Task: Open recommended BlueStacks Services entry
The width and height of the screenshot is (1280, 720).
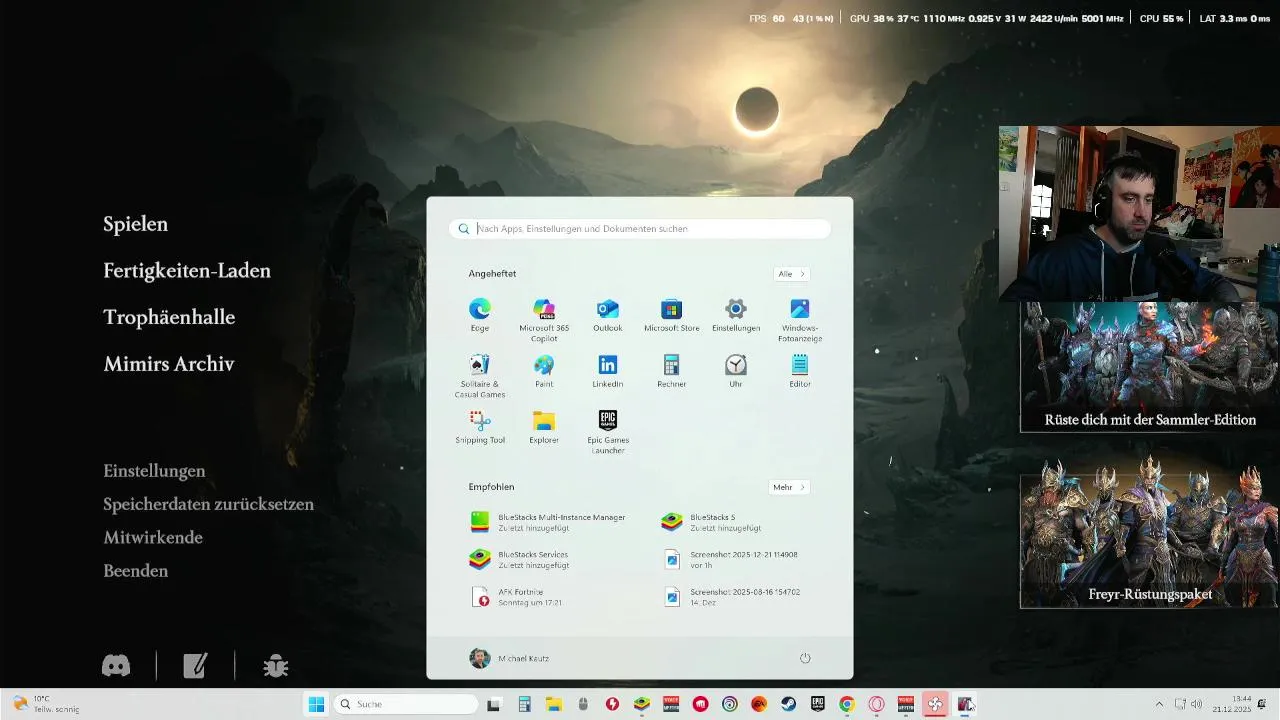Action: coord(520,559)
